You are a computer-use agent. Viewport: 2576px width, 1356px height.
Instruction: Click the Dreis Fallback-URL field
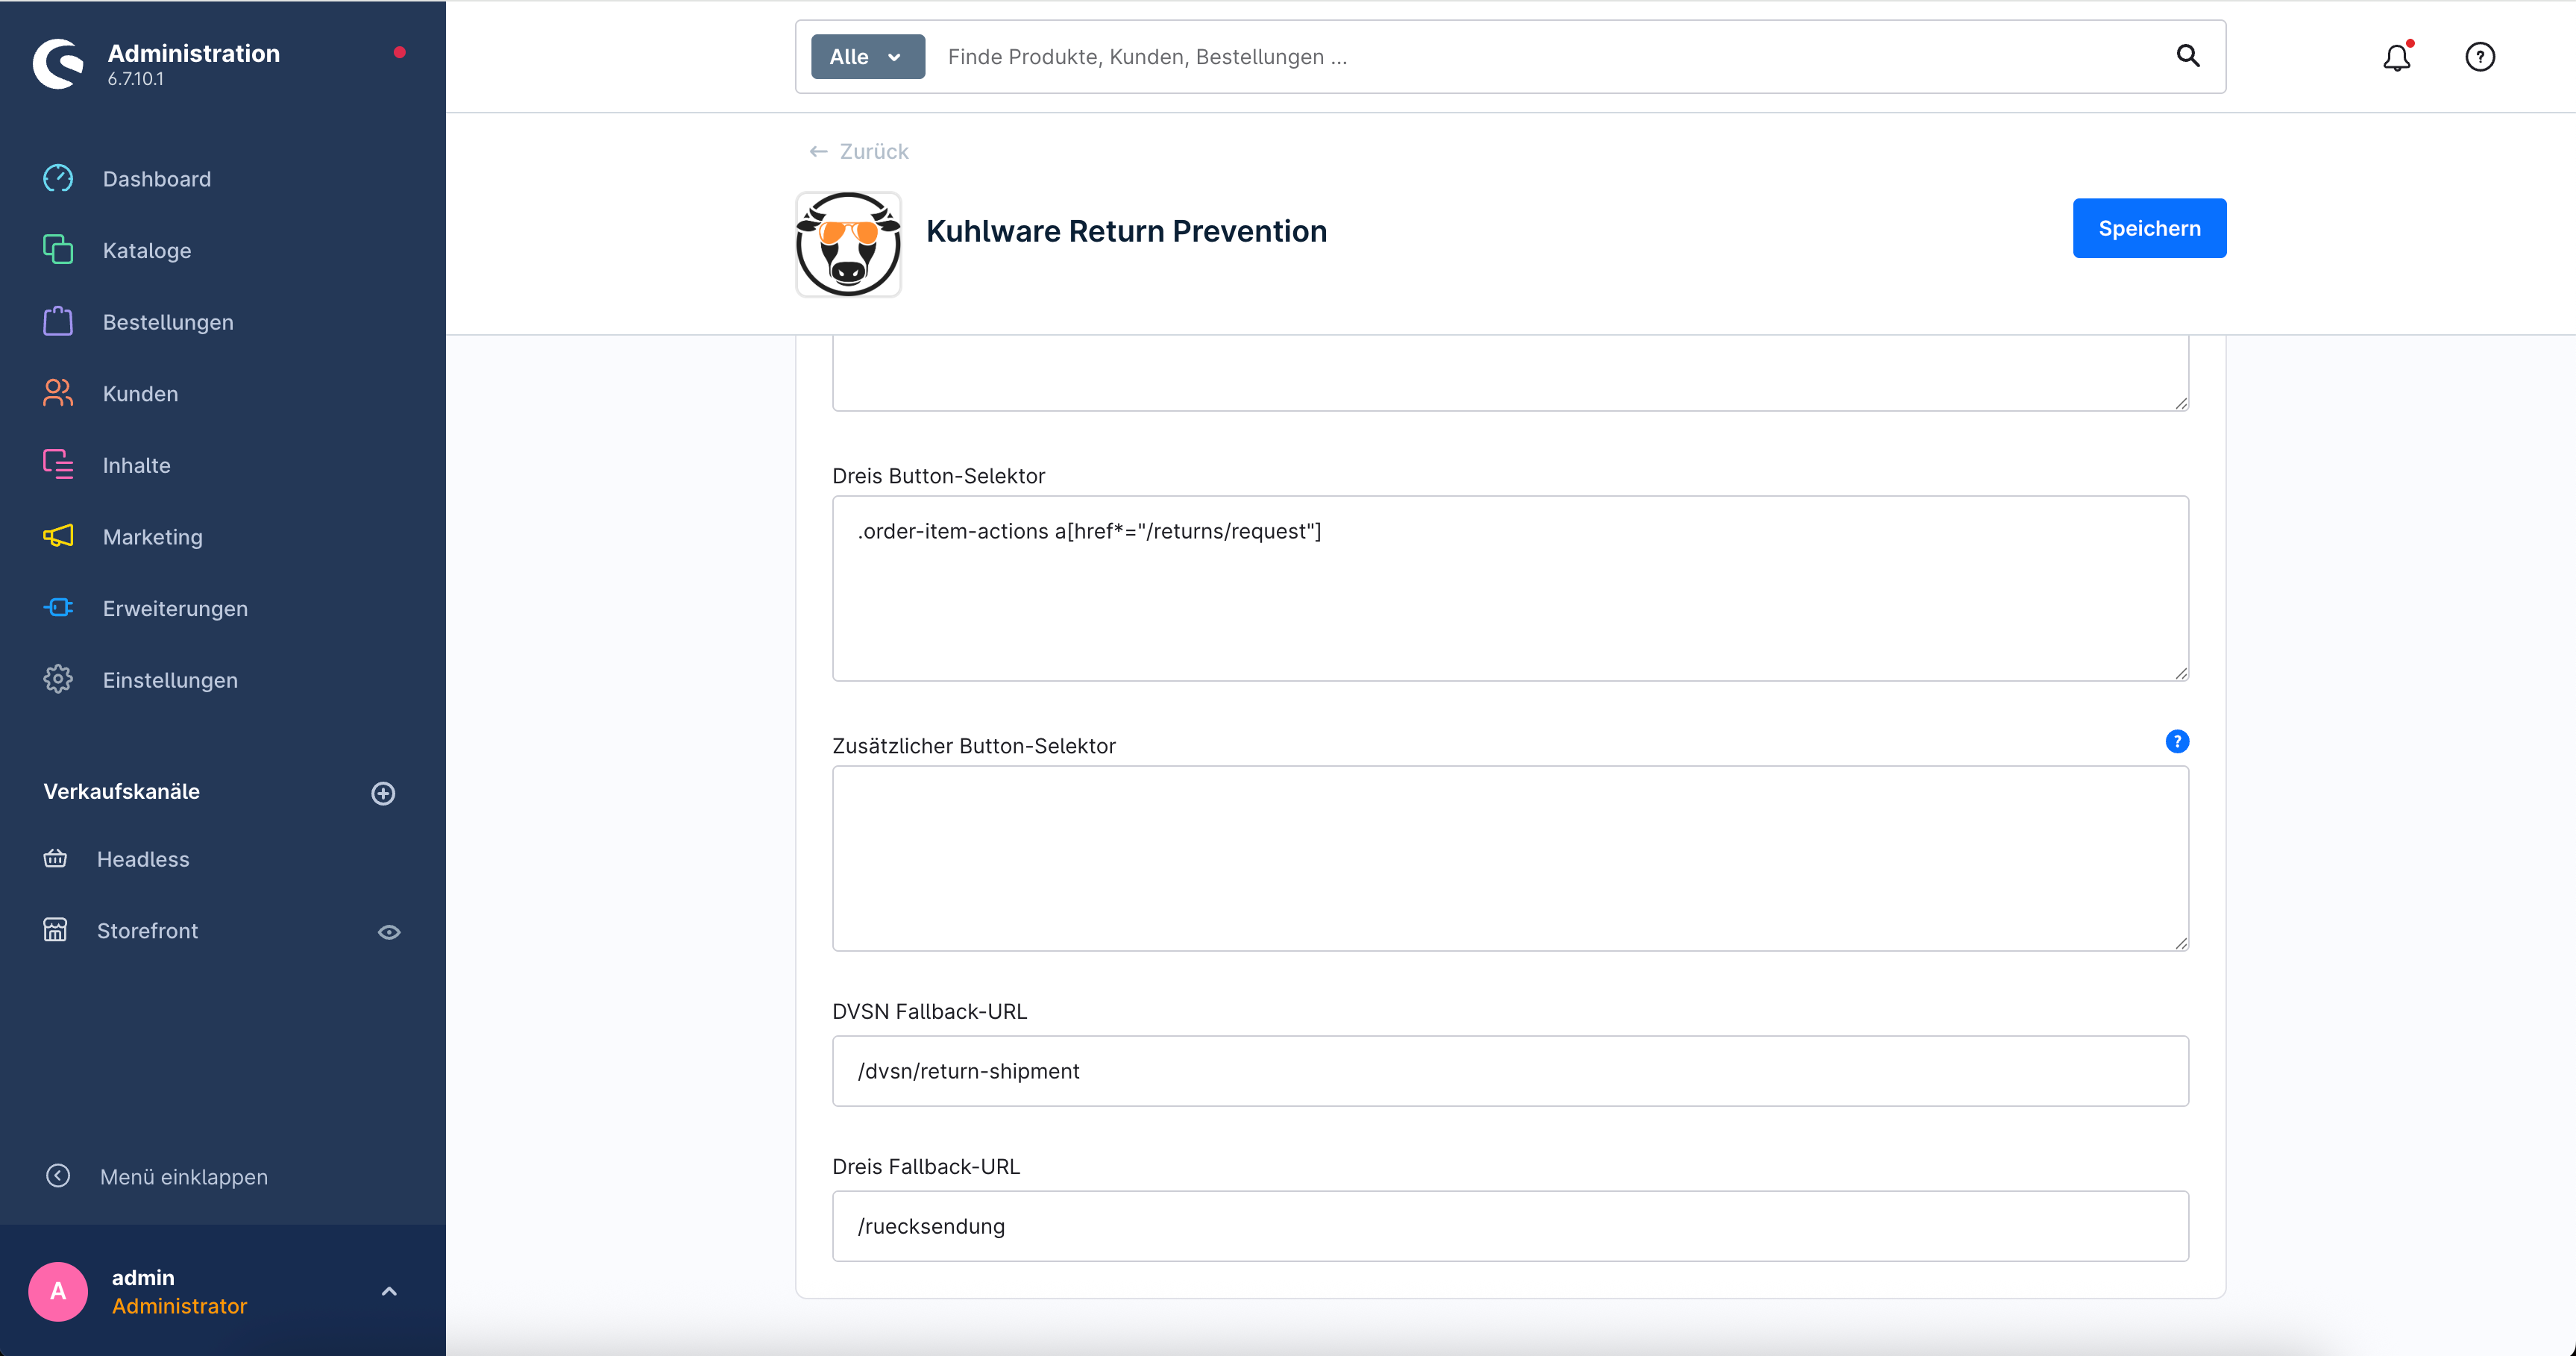pyautogui.click(x=1510, y=1226)
